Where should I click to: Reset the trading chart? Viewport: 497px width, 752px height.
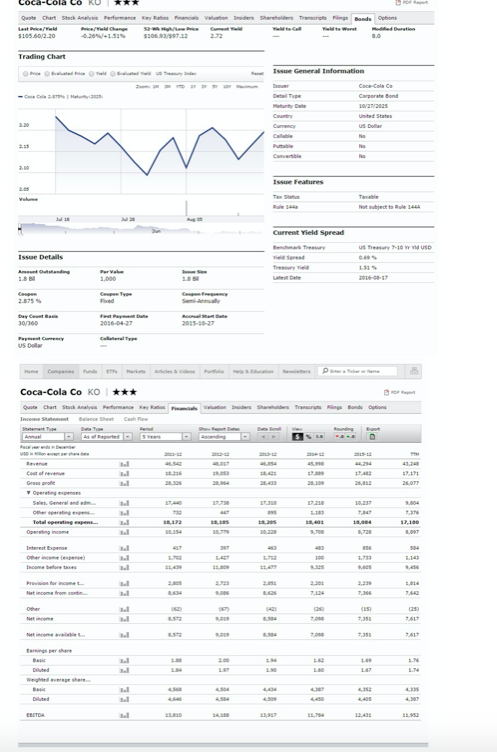(x=257, y=74)
